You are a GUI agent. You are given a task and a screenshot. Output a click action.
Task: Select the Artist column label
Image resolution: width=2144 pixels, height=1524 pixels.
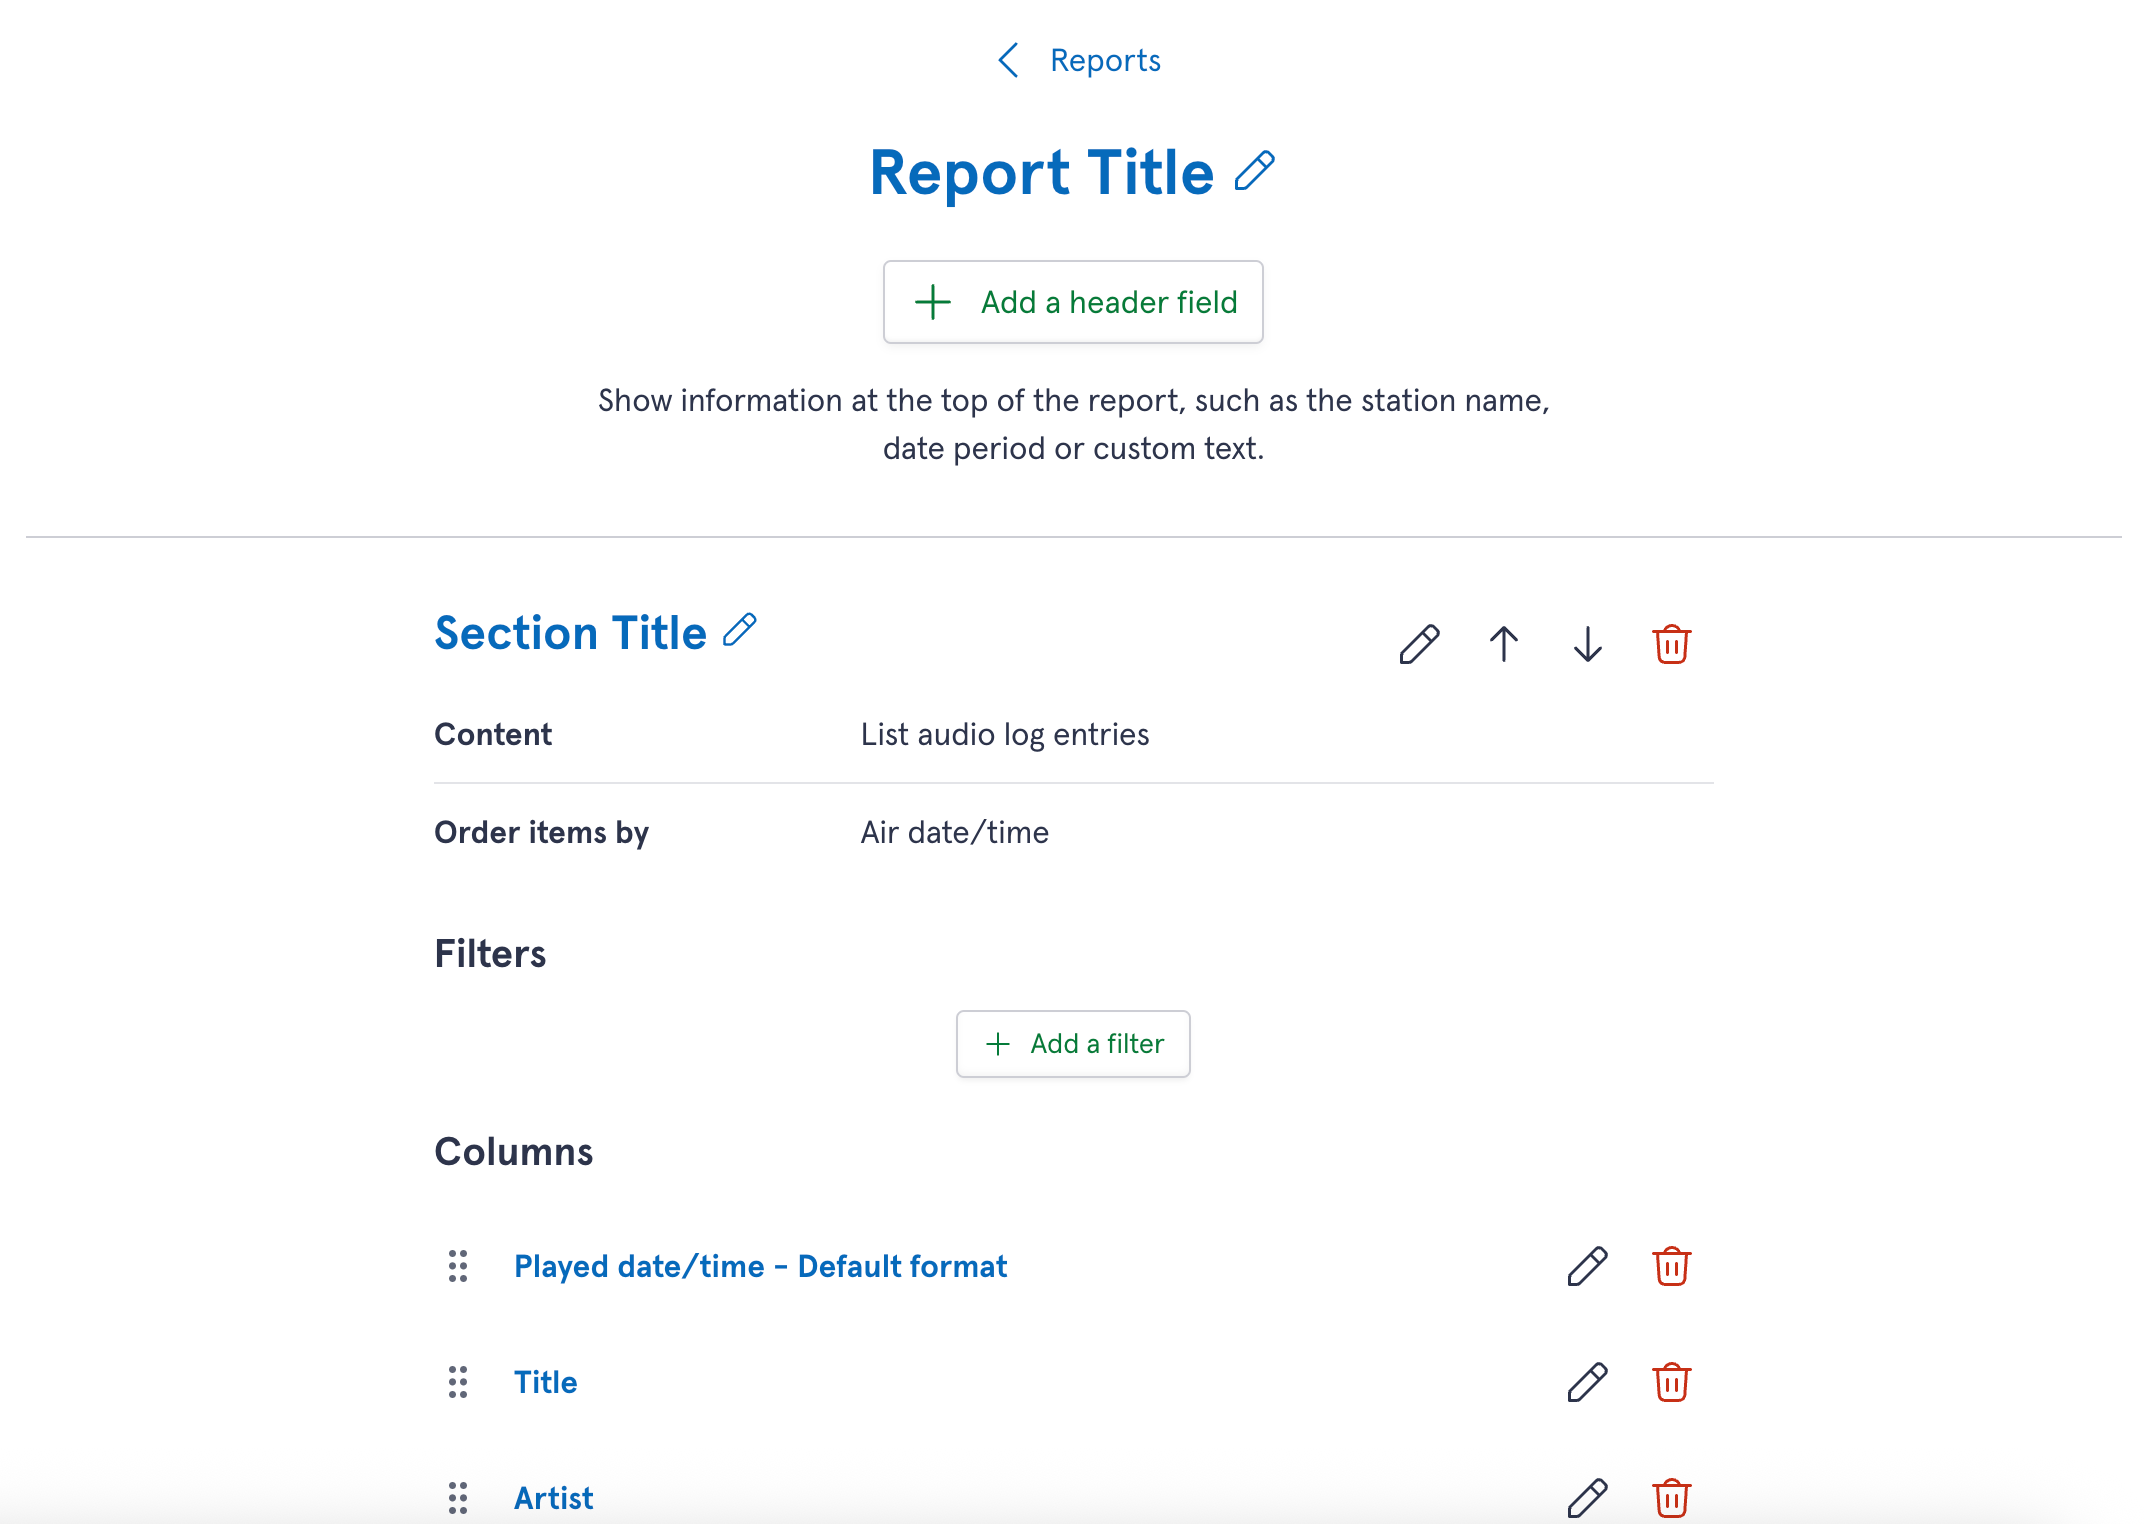[553, 1497]
